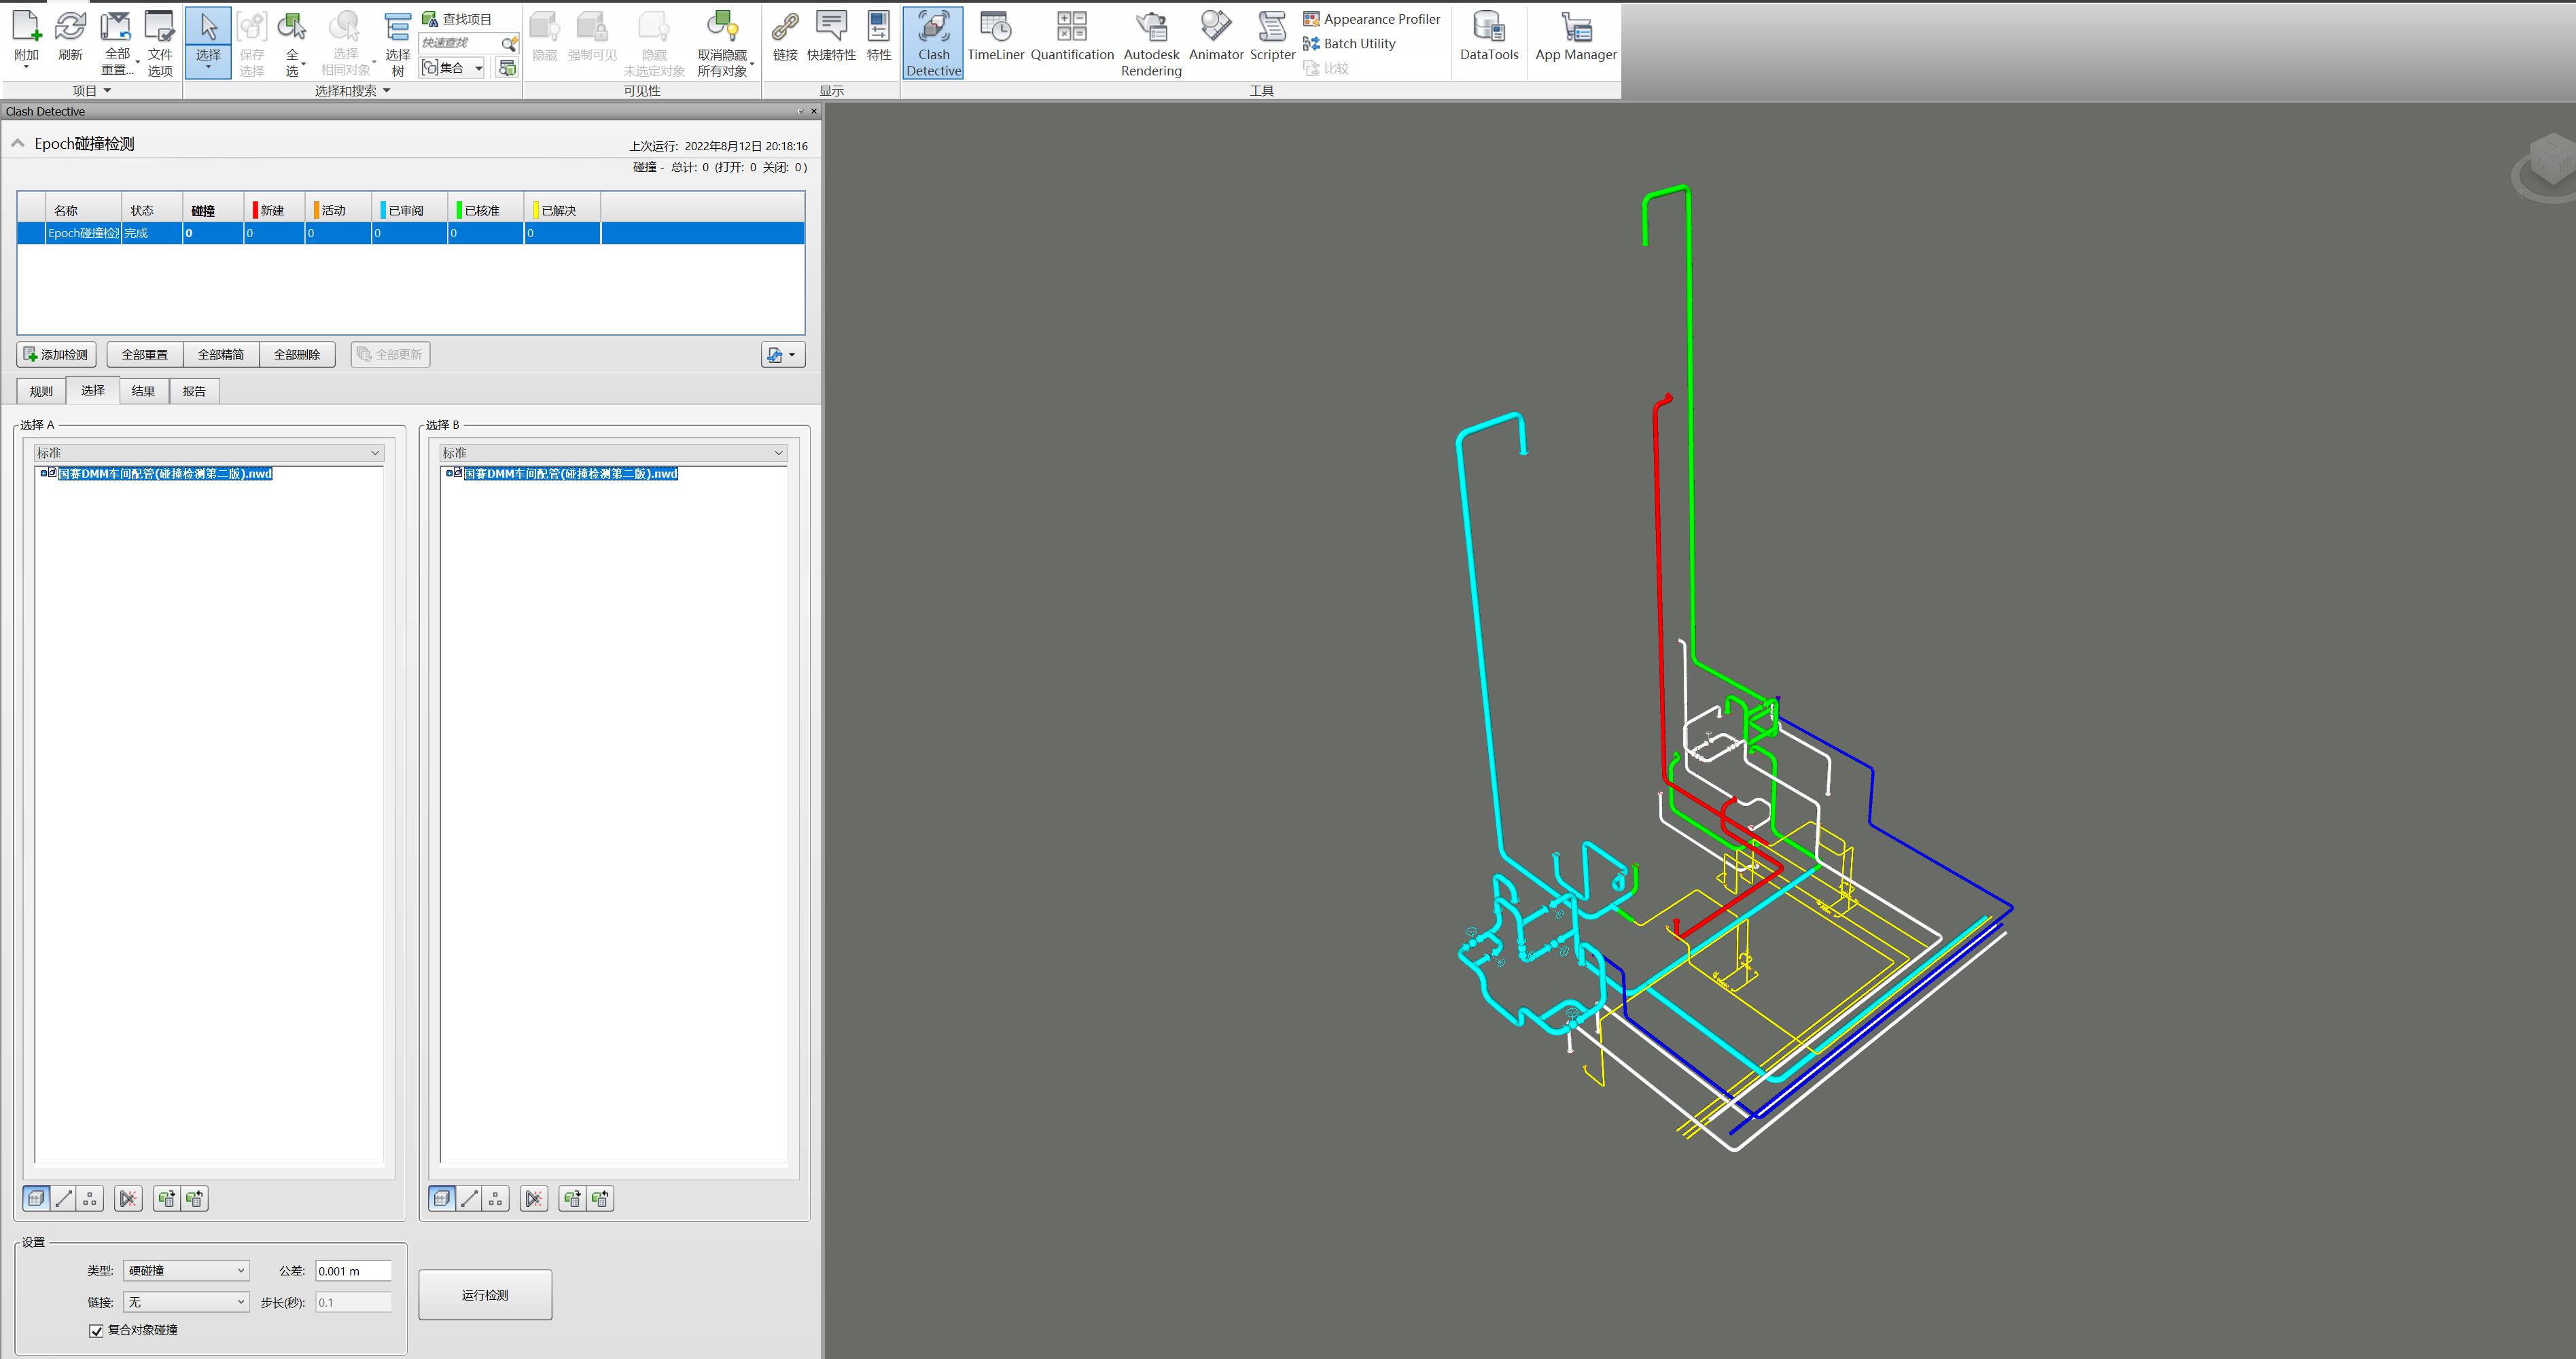The width and height of the screenshot is (2576, 1359).
Task: Click Appearance Profiler in ribbon
Action: (x=1372, y=19)
